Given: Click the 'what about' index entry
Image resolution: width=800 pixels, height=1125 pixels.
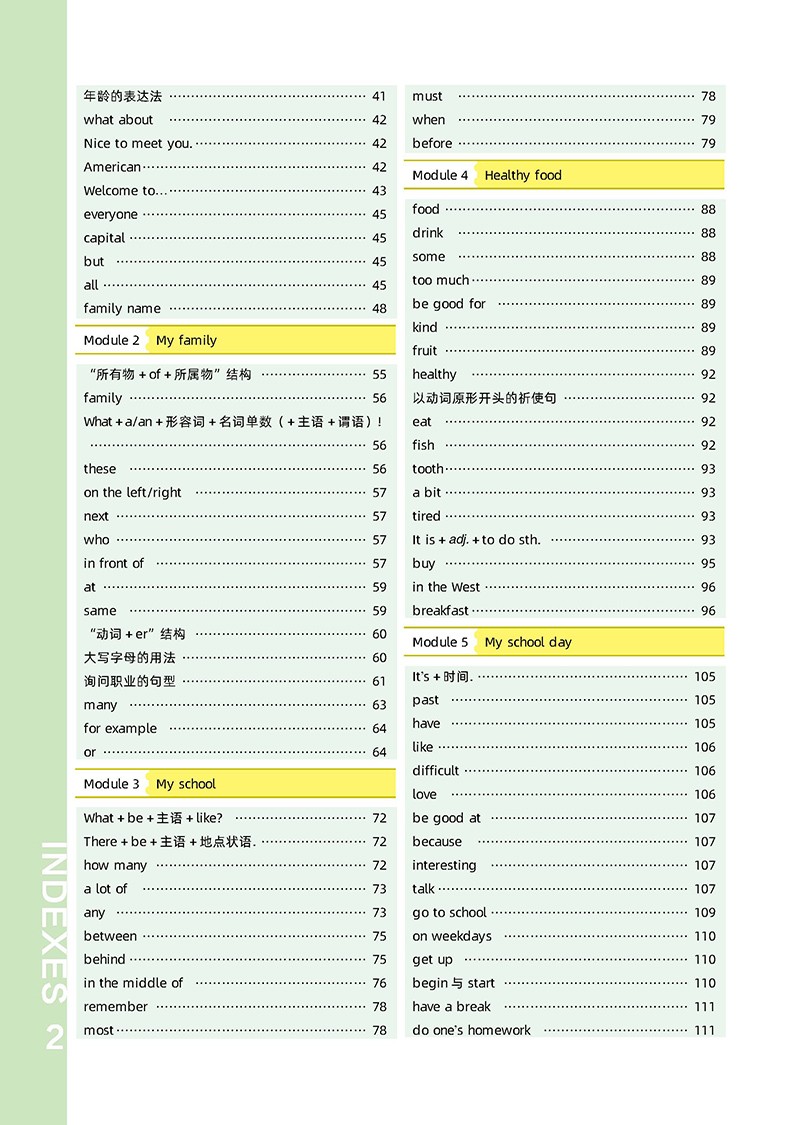Looking at the screenshot, I should click(x=118, y=120).
